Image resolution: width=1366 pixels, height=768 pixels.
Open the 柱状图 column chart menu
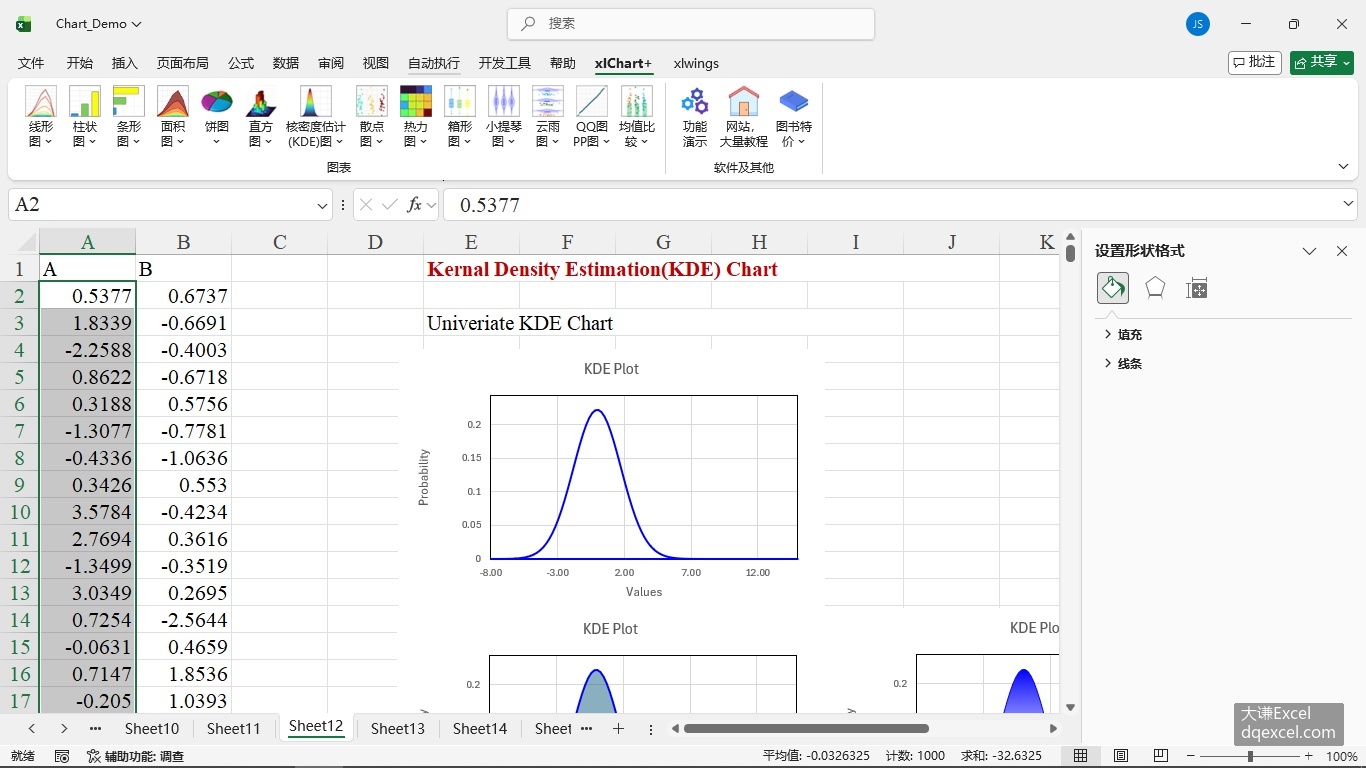click(85, 117)
